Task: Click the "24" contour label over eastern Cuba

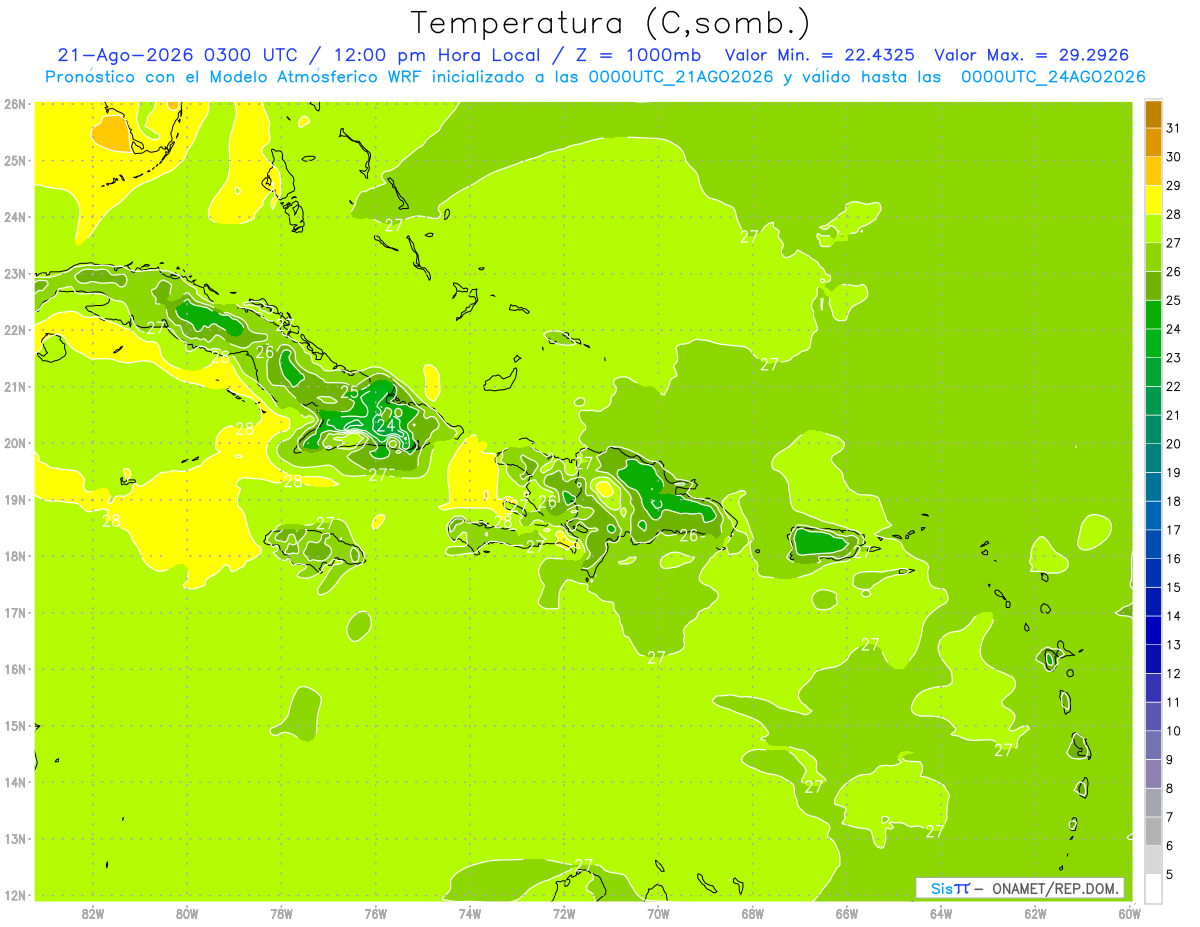Action: pyautogui.click(x=386, y=425)
